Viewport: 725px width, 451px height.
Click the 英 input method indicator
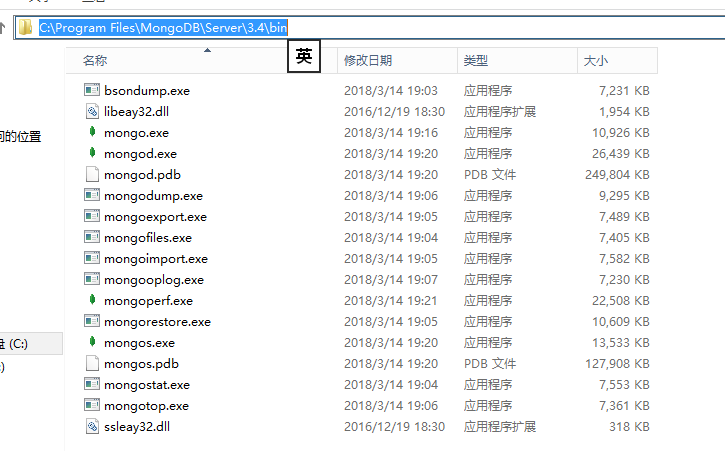[x=304, y=56]
